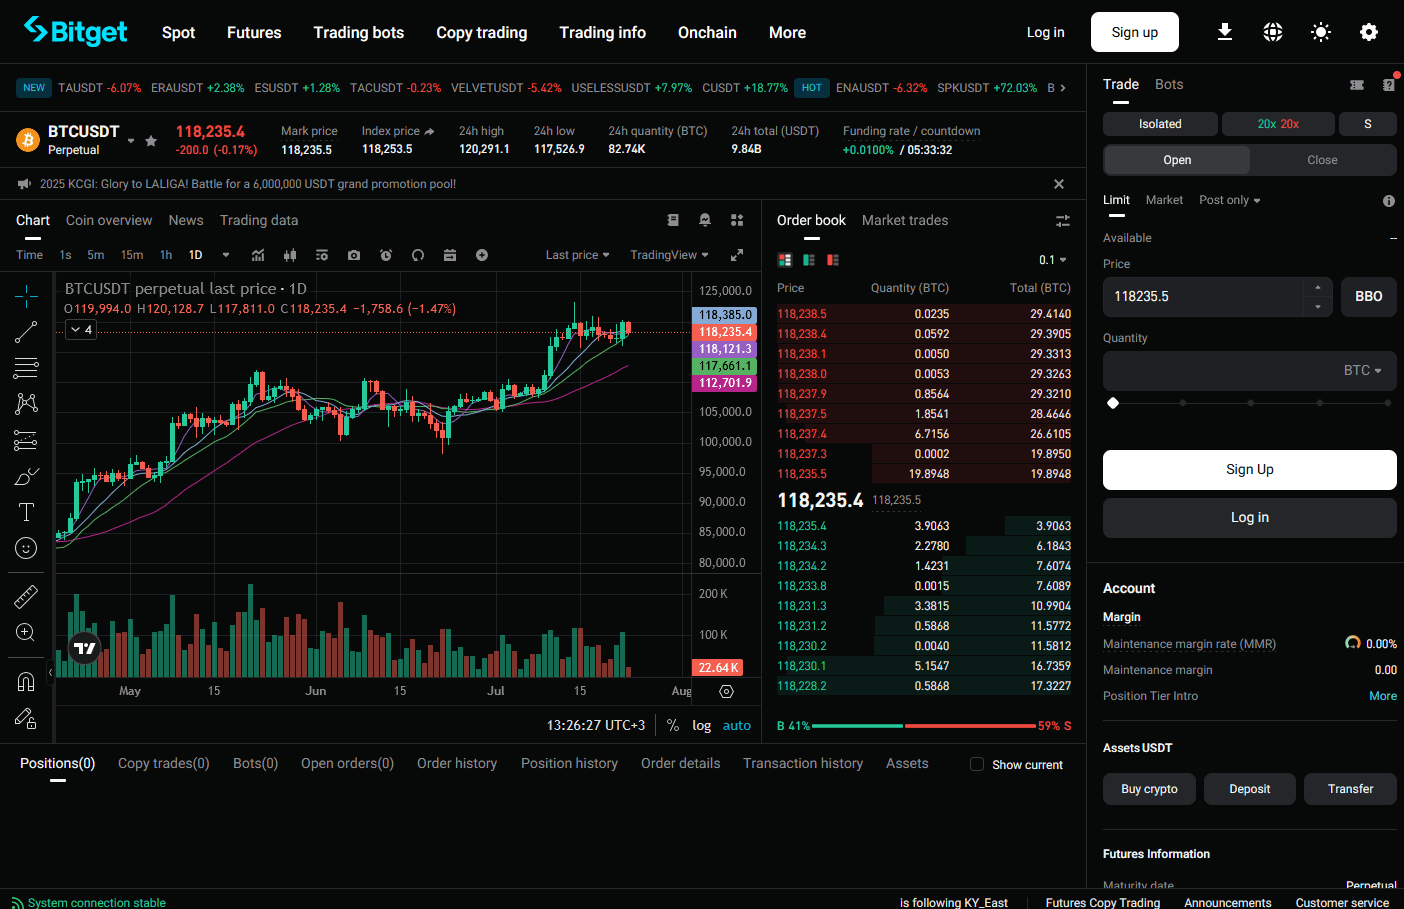Select the trend line drawing tool
Viewport: 1404px width, 909px height.
(x=26, y=332)
